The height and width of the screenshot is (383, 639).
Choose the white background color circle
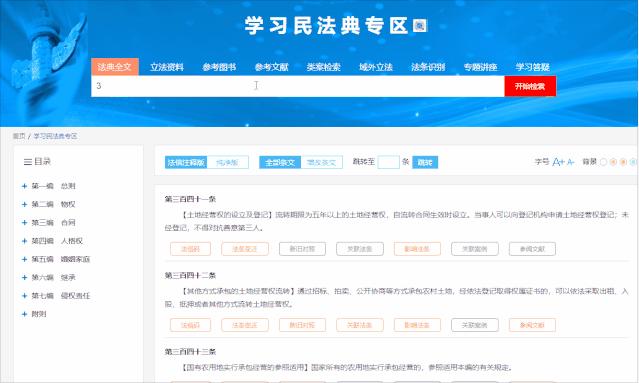point(604,162)
